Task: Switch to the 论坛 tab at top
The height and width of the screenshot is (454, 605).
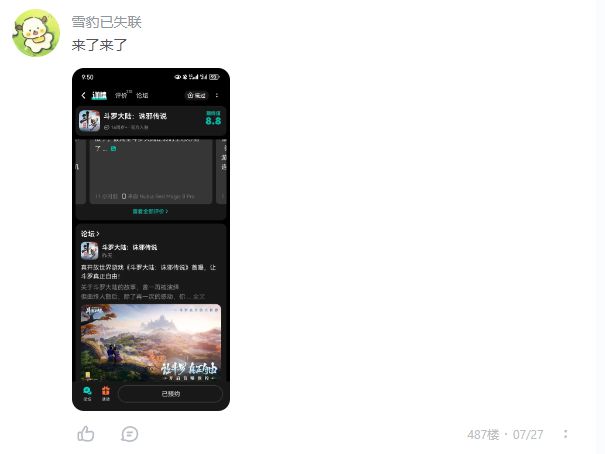Action: click(x=142, y=95)
